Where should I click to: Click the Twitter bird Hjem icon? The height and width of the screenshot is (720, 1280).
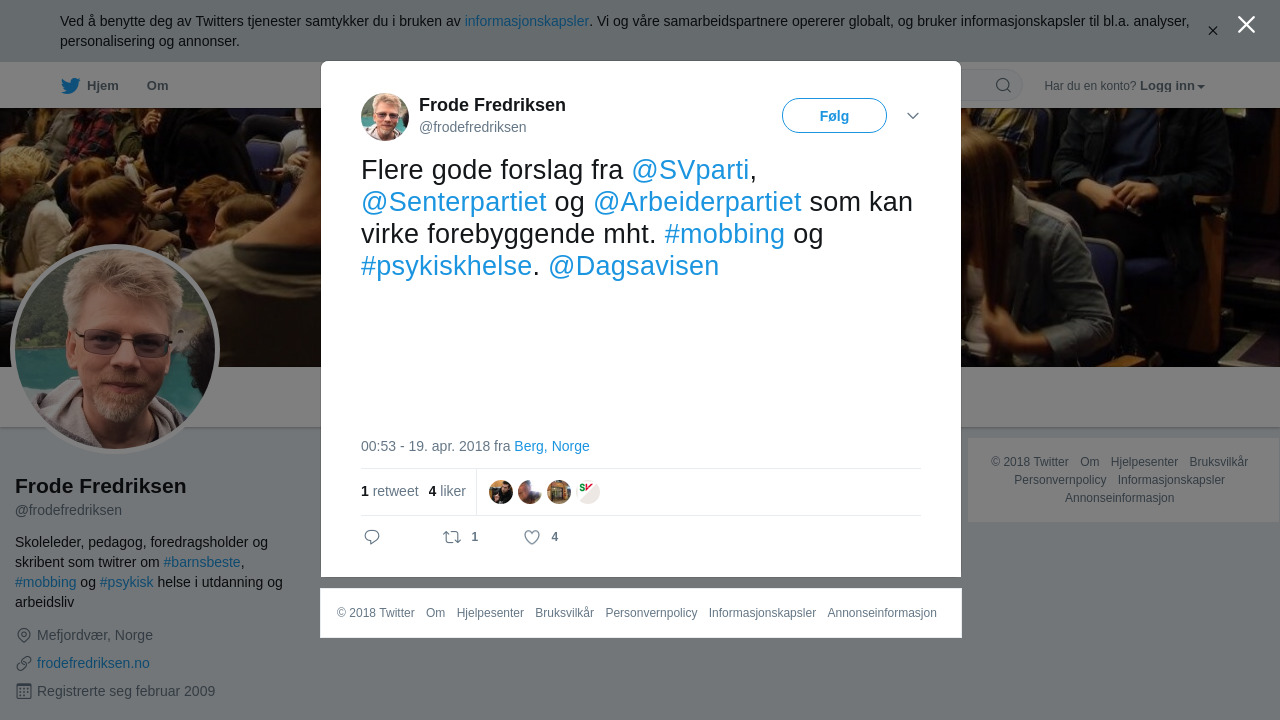coord(70,86)
